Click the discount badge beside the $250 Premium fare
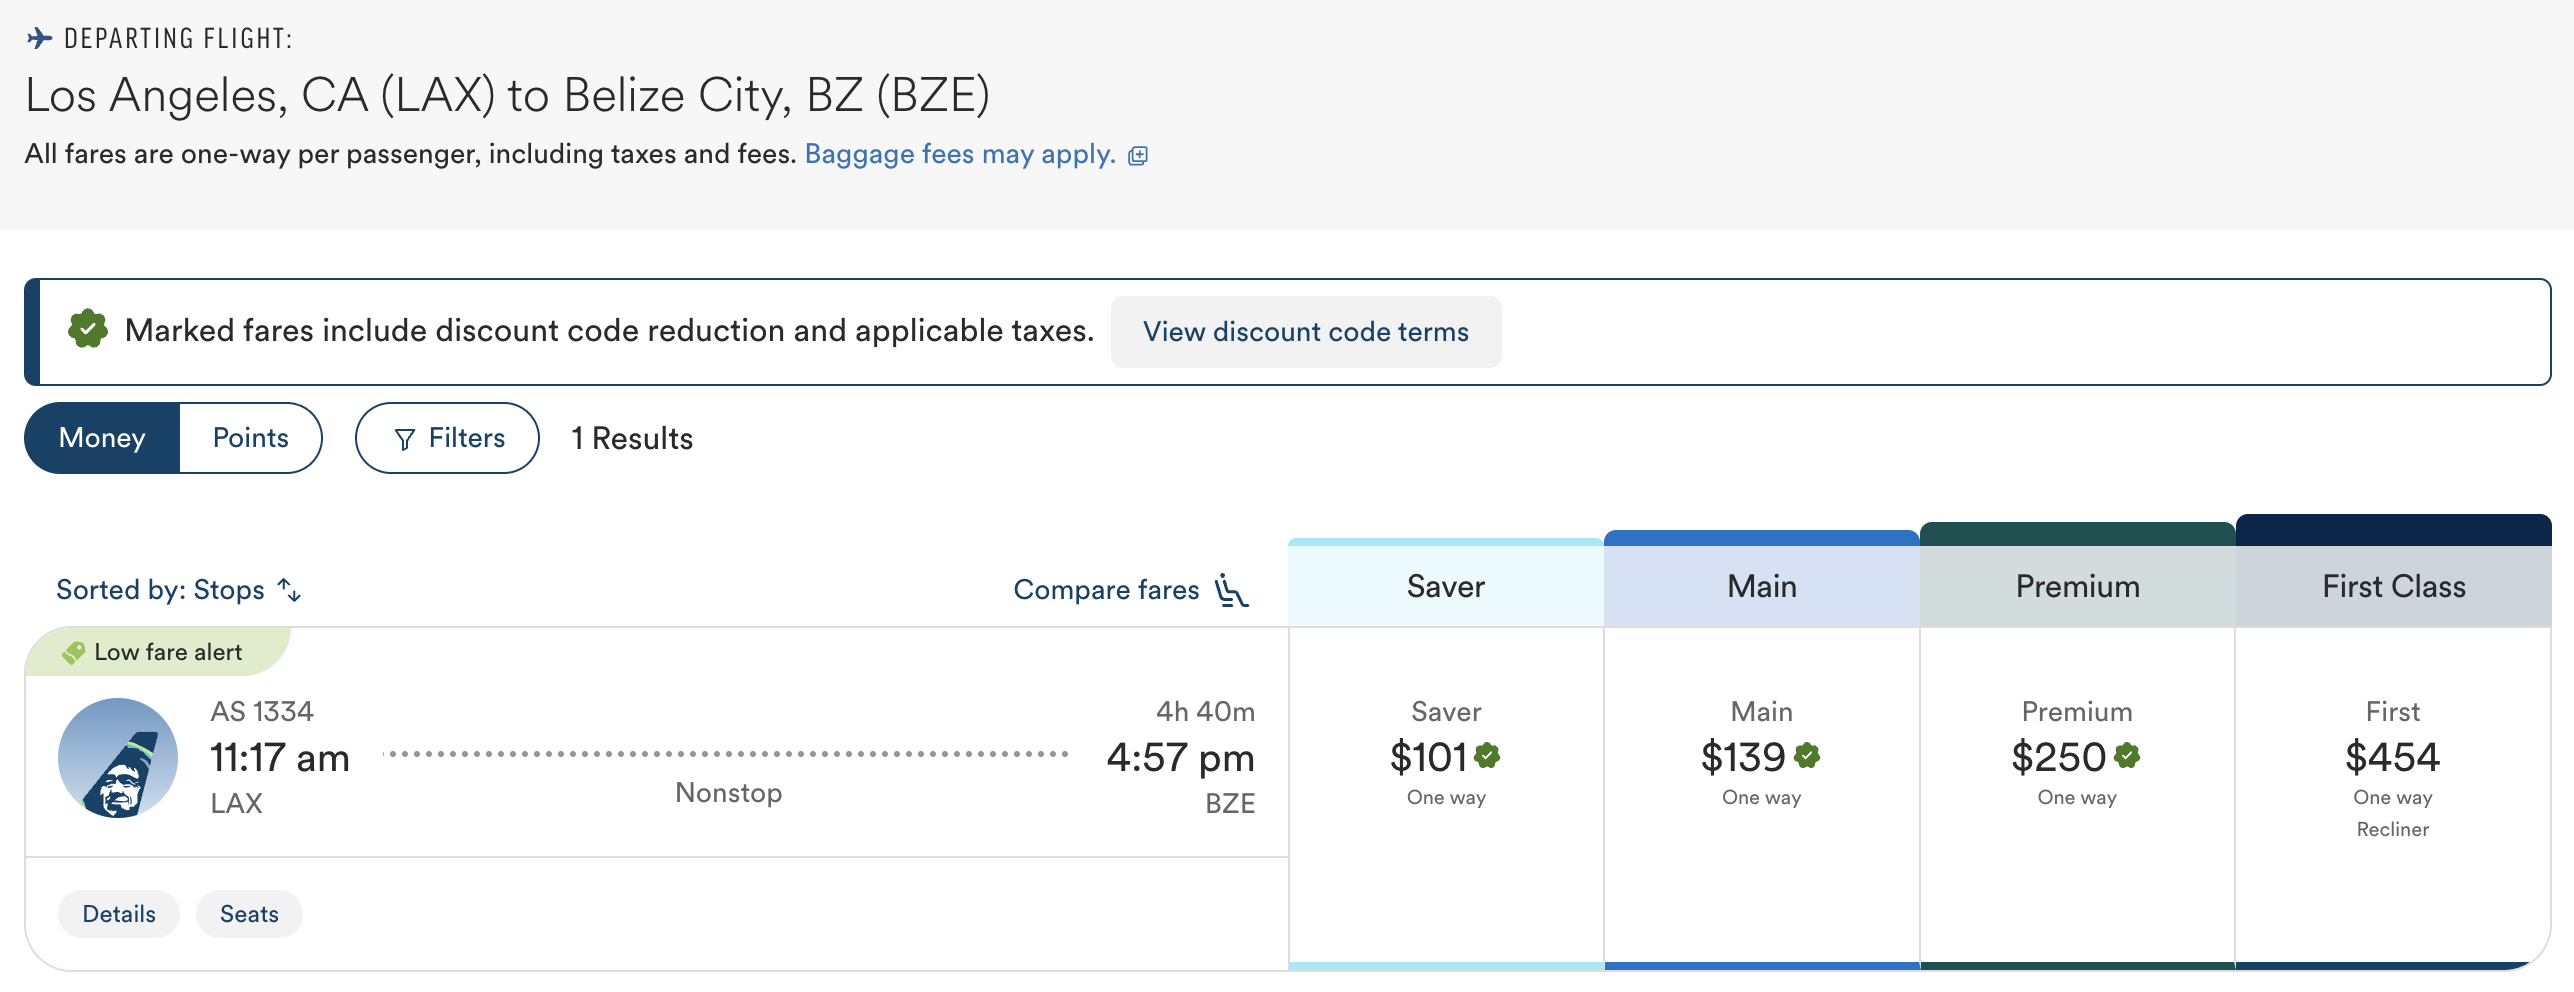This screenshot has width=2574, height=992. [x=2127, y=755]
